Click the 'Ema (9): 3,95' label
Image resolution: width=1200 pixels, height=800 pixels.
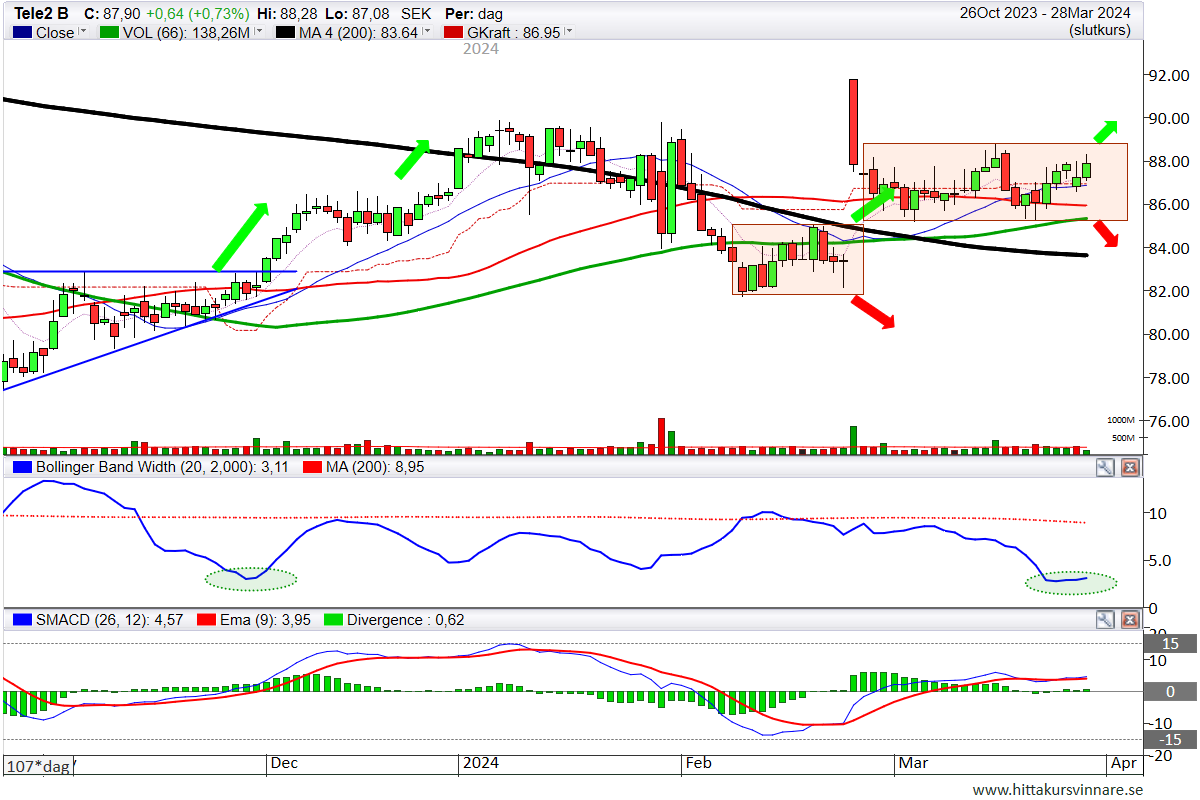(x=267, y=620)
